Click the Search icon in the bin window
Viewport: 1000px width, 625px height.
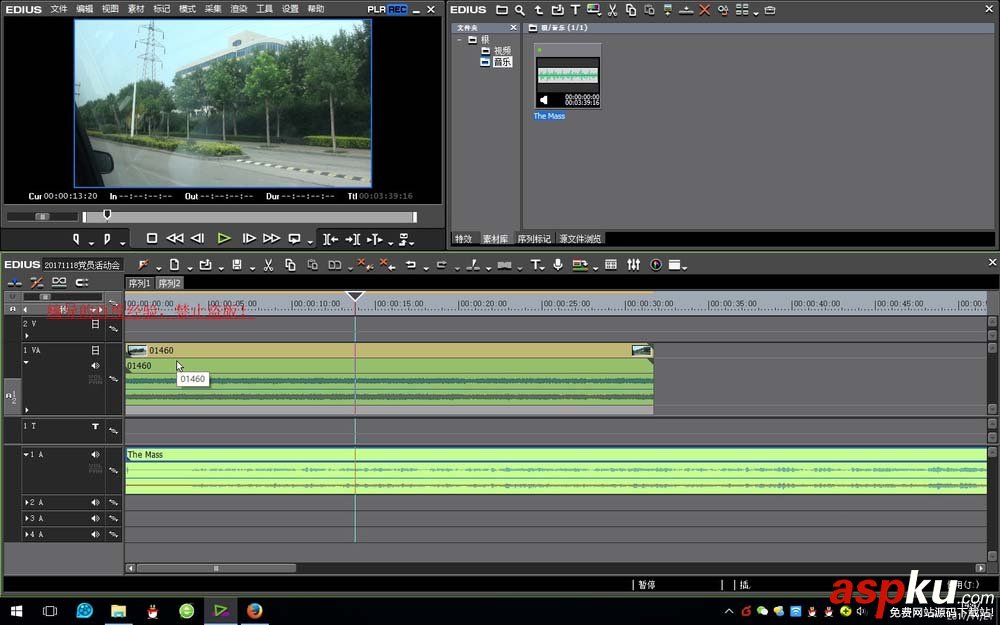(x=520, y=10)
